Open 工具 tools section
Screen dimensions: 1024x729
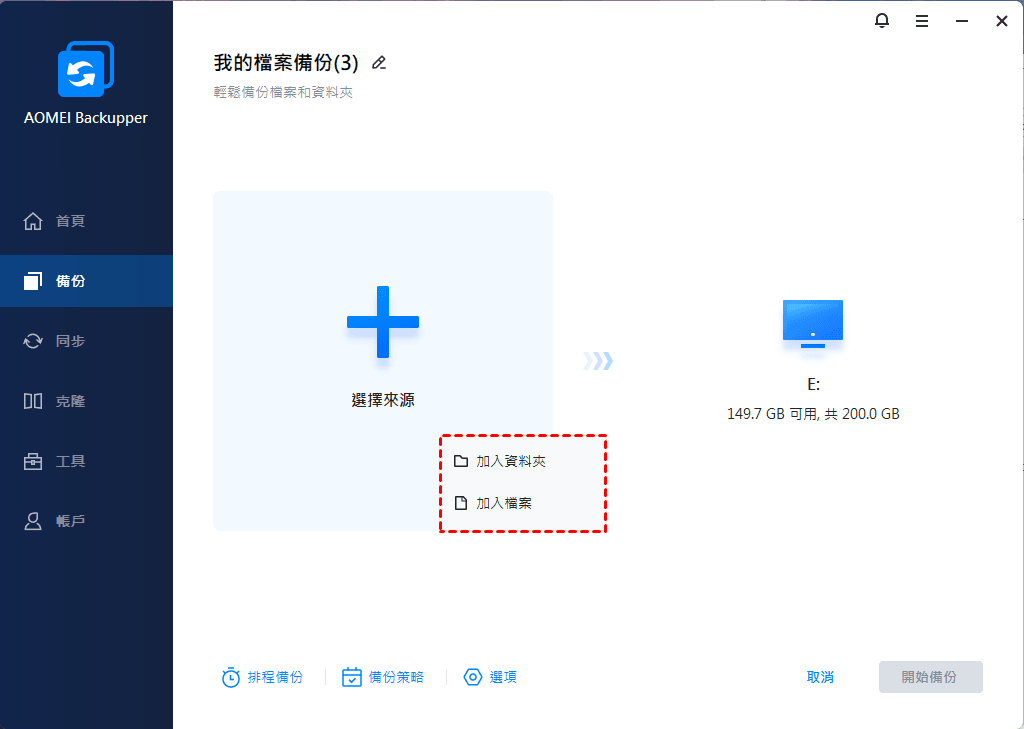coord(86,461)
